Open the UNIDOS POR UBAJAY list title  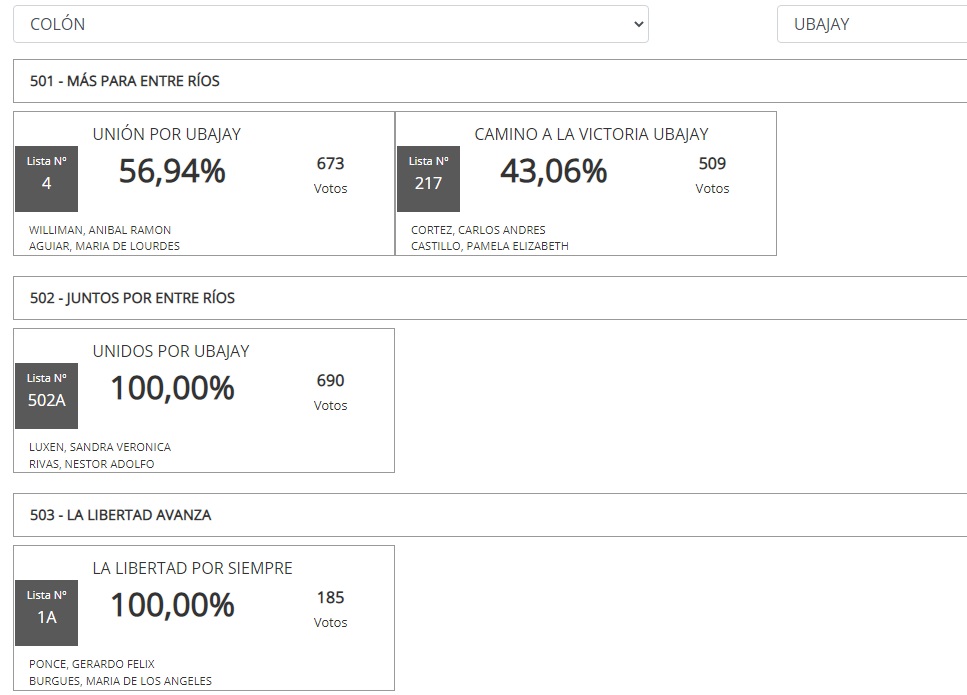[x=171, y=351]
